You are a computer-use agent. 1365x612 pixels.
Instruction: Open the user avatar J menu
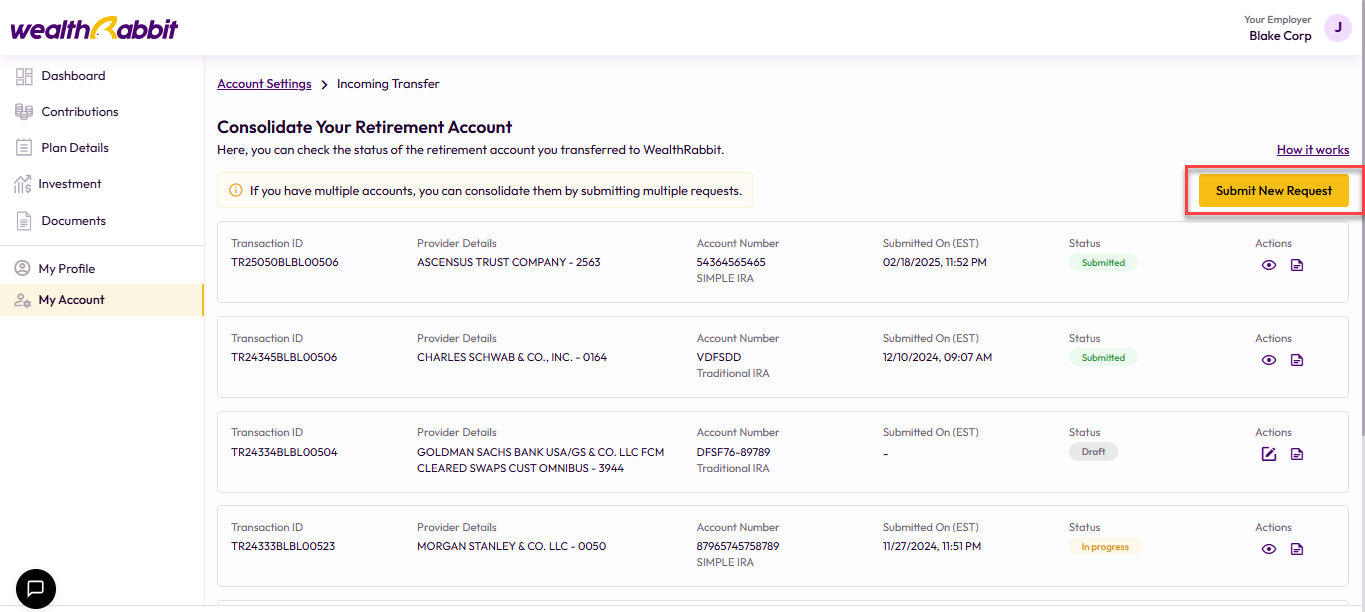point(1337,28)
